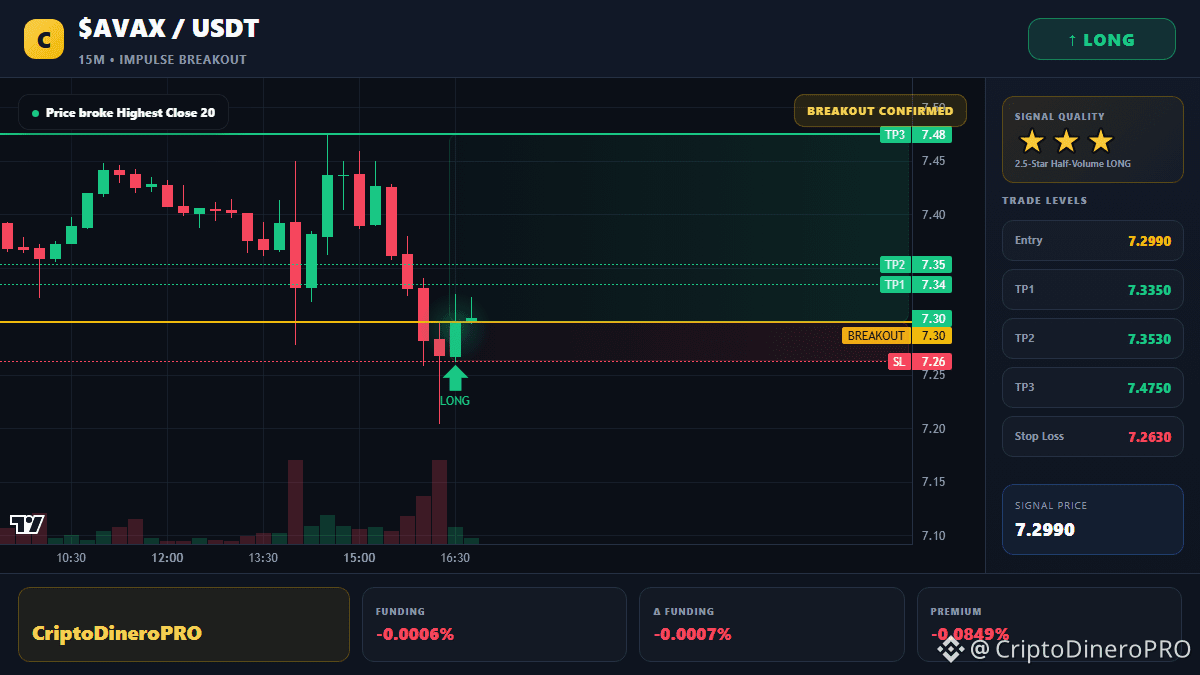Screen dimensions: 1200x675
Task: Click the BREAKOUT CONFIRMED badge
Action: 880,111
